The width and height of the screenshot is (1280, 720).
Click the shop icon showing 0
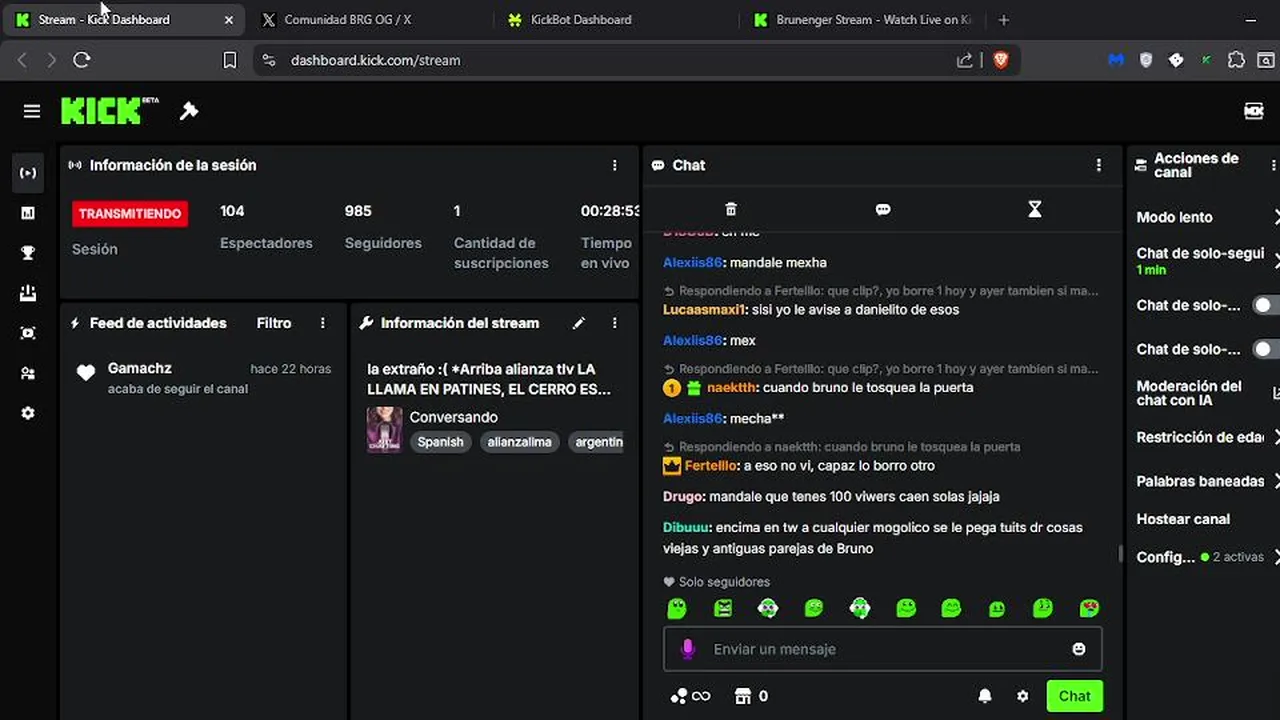click(x=751, y=696)
